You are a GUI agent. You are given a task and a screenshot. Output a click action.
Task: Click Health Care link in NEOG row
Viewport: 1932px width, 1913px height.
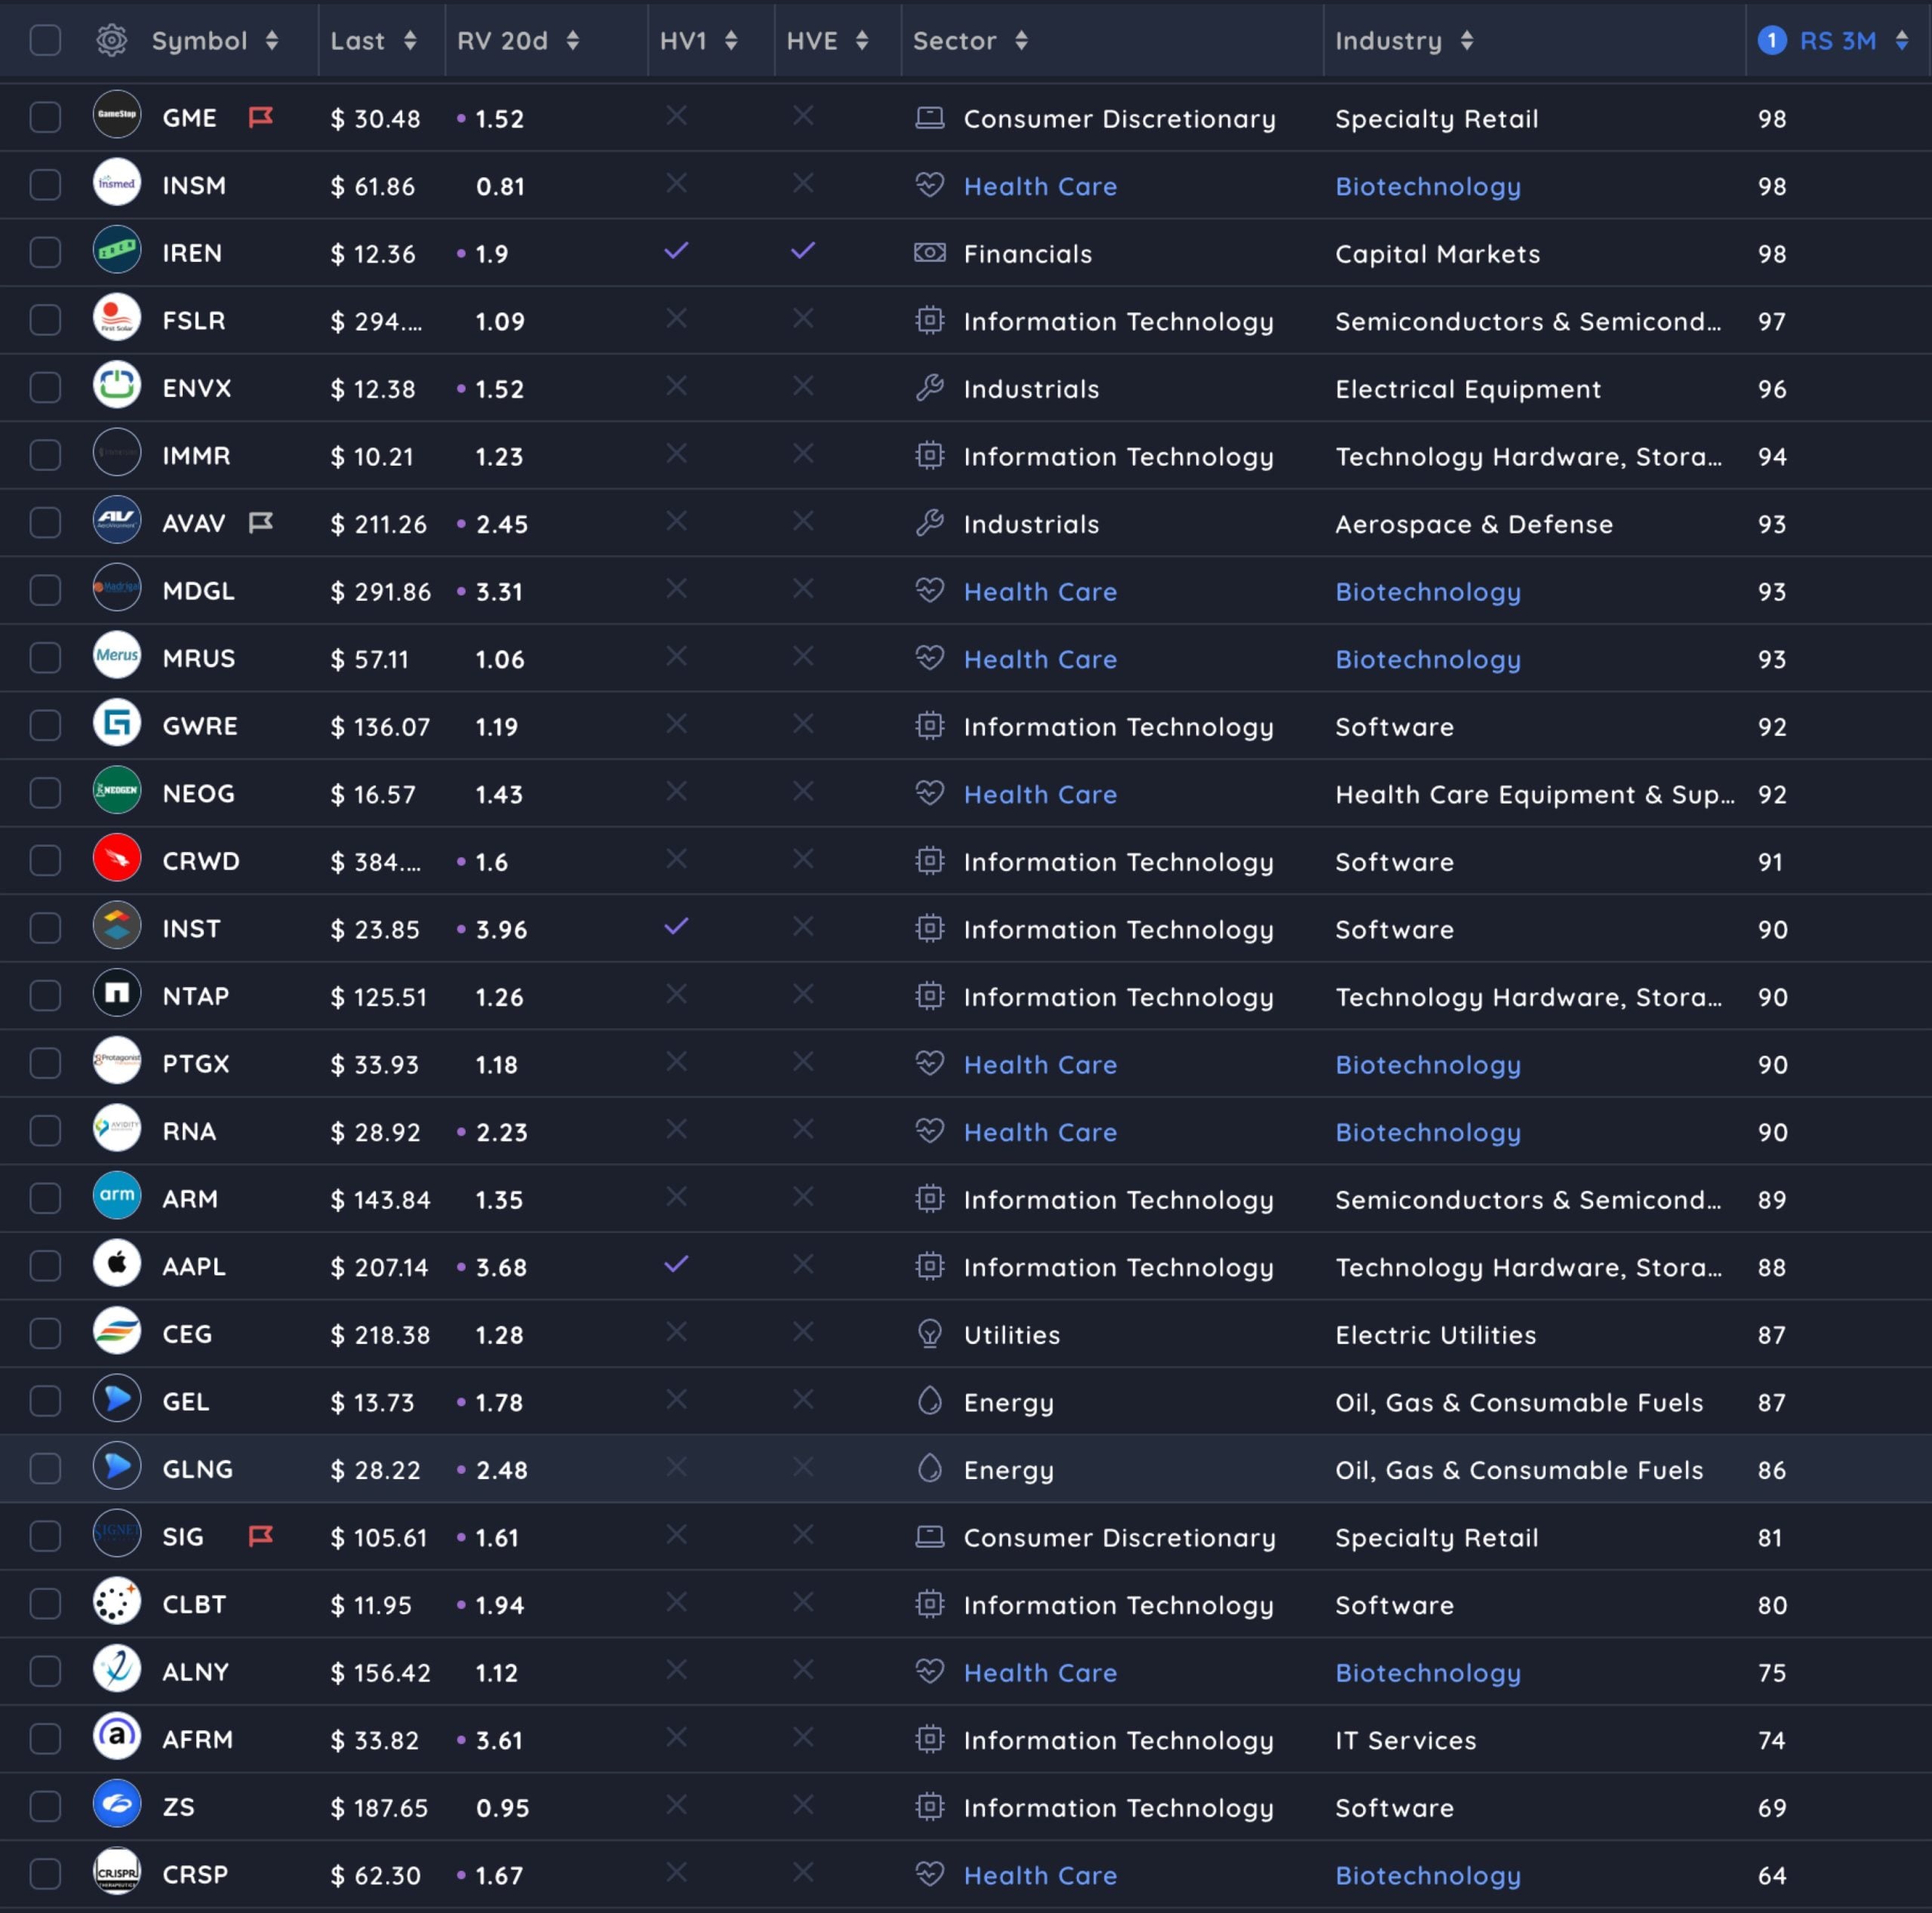click(x=1040, y=794)
